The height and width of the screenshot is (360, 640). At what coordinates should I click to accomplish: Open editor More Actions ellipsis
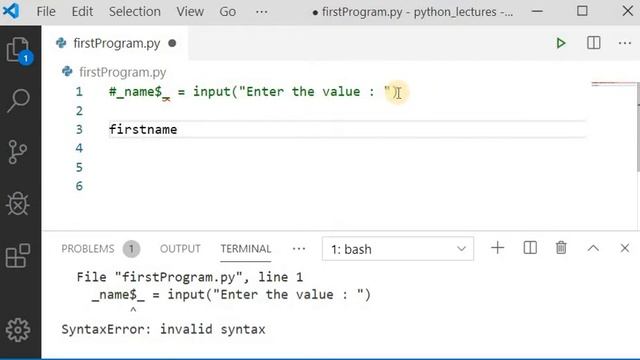pos(625,43)
